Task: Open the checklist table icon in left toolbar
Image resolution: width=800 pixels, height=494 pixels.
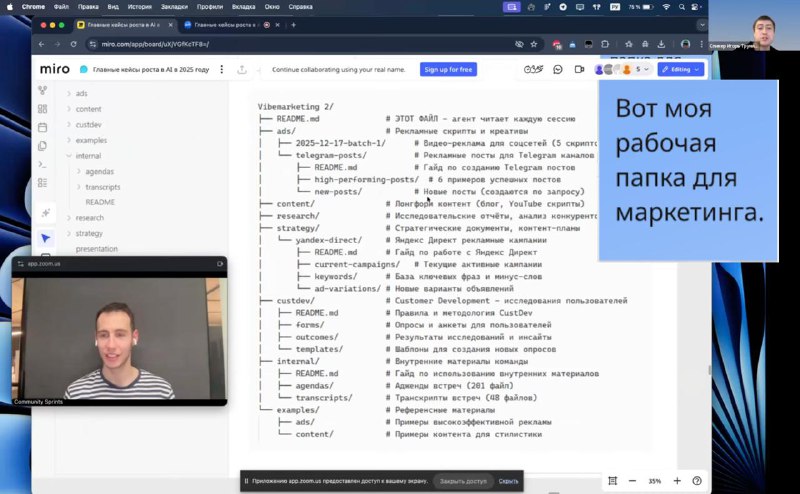Action: (43, 183)
